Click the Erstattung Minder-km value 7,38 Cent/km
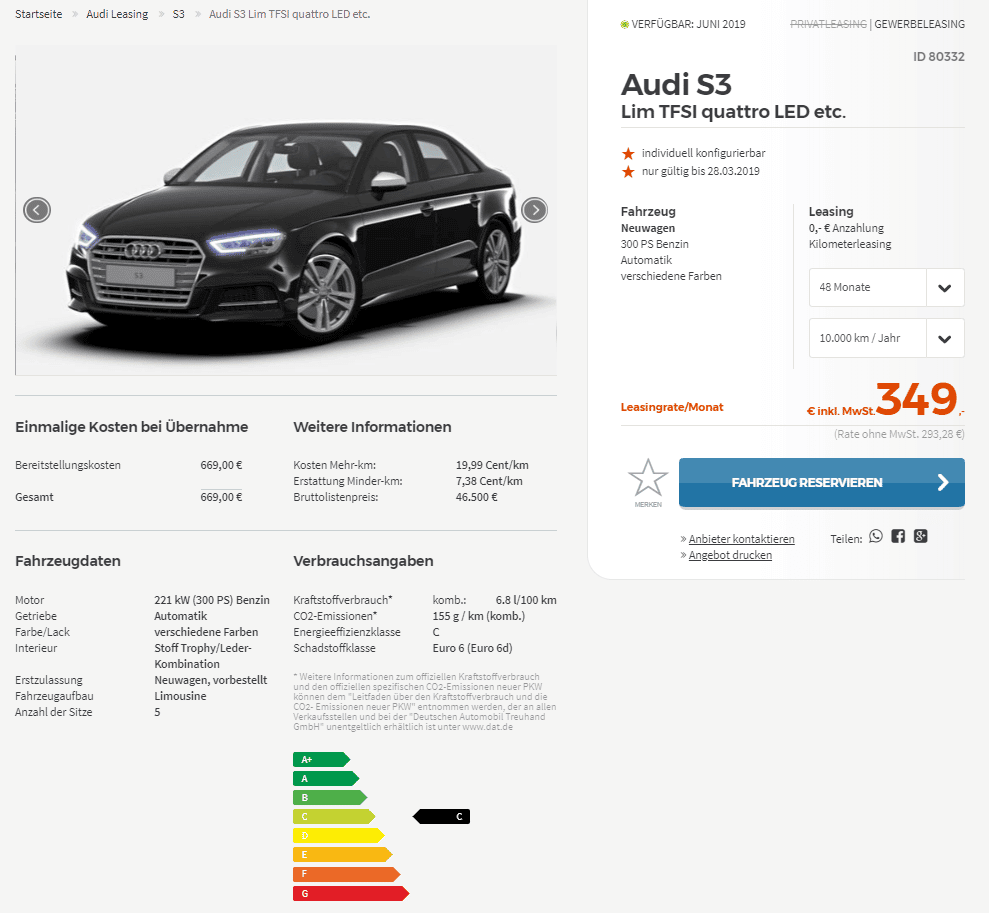 (489, 481)
